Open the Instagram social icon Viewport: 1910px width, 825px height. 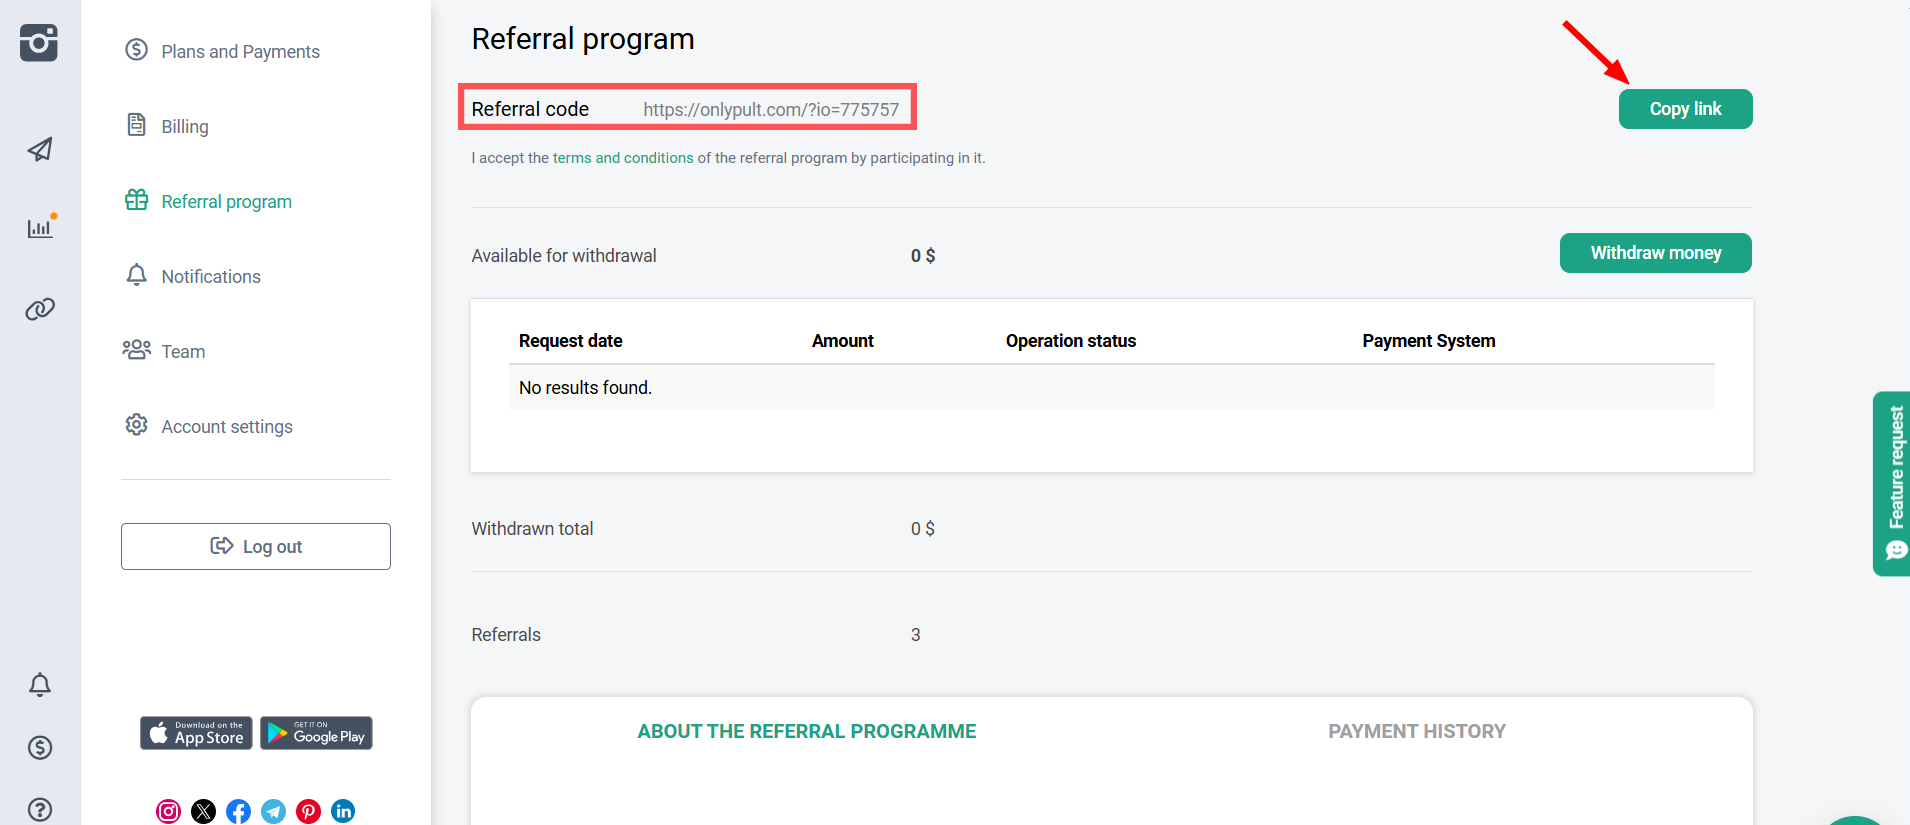[169, 811]
